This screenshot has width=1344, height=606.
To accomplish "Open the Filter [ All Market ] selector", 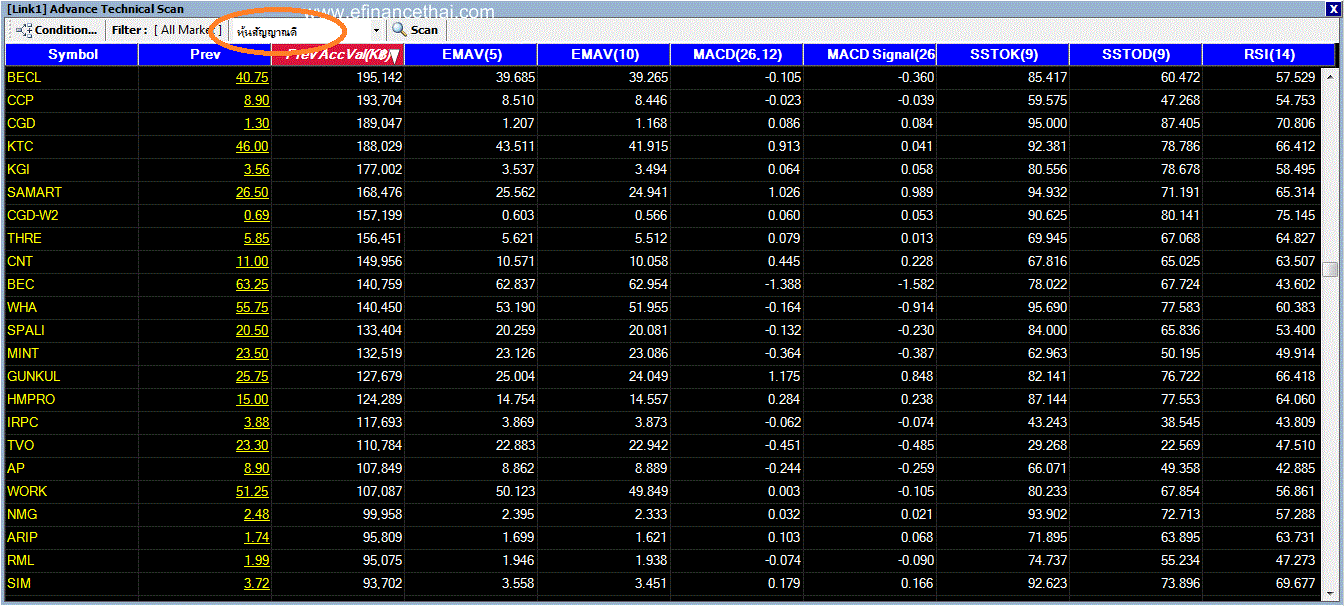I will coord(188,30).
